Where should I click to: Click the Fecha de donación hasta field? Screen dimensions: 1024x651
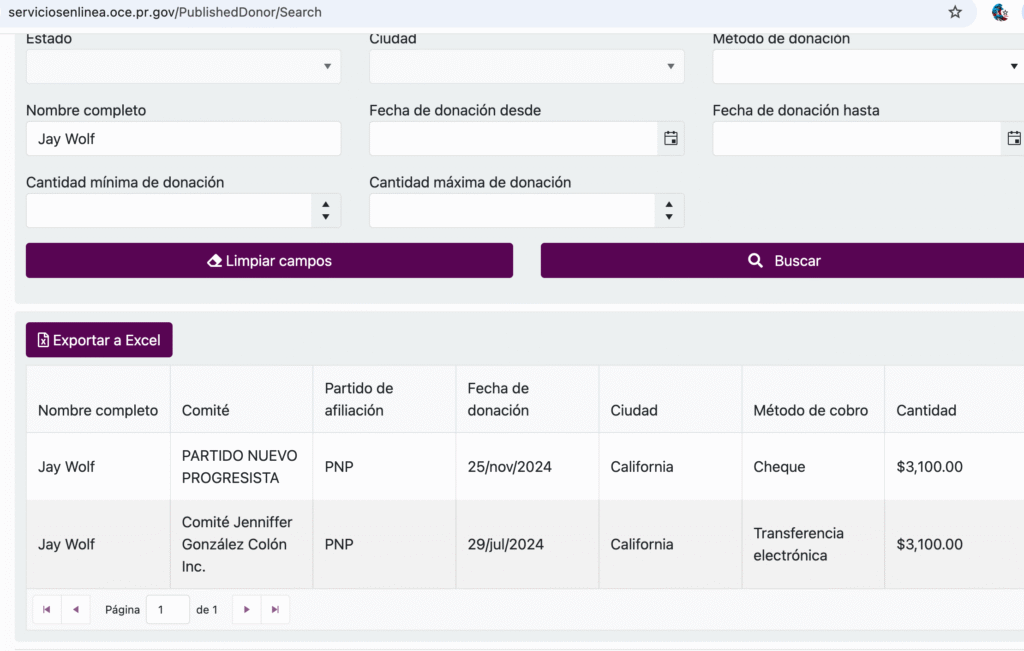pyautogui.click(x=857, y=138)
